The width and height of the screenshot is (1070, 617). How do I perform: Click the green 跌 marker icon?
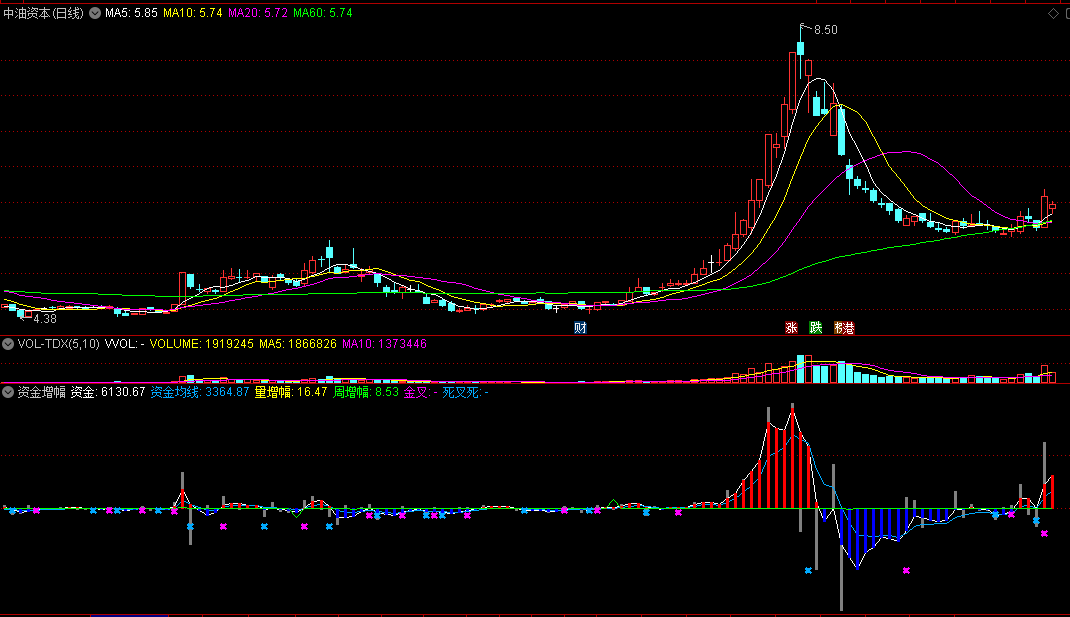pos(816,328)
